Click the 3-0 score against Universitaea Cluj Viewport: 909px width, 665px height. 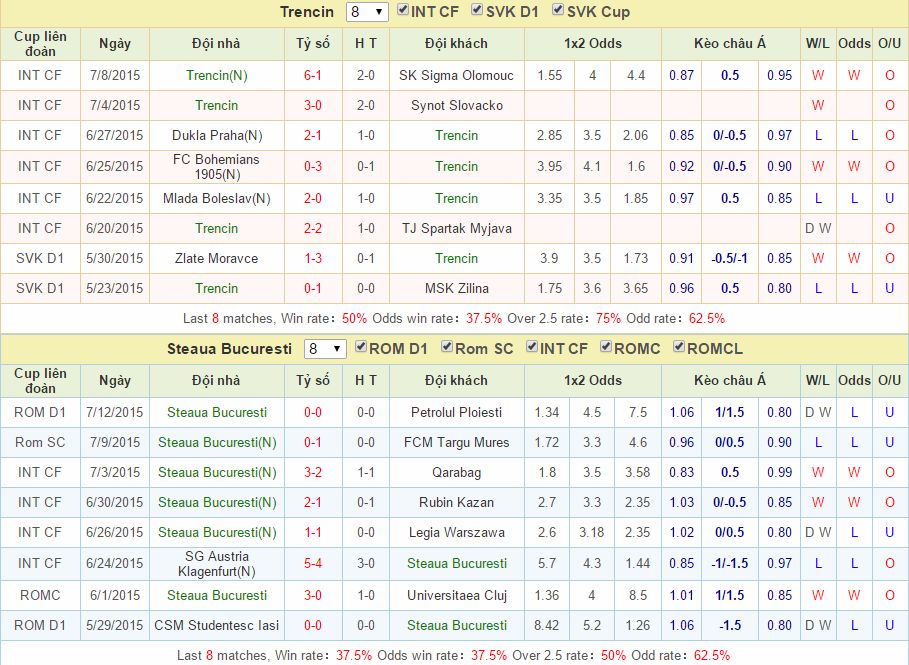(313, 595)
